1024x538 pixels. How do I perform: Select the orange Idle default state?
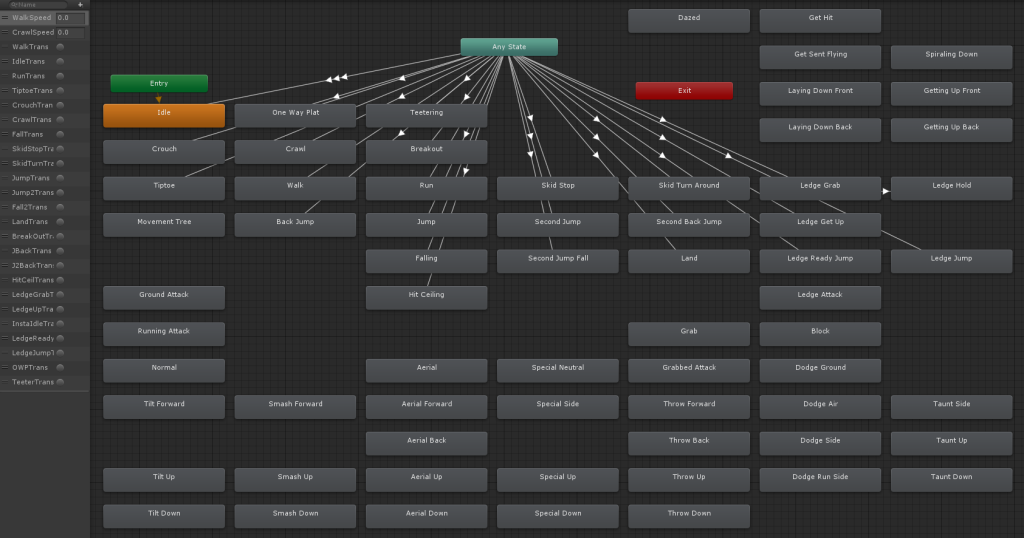pyautogui.click(x=164, y=115)
